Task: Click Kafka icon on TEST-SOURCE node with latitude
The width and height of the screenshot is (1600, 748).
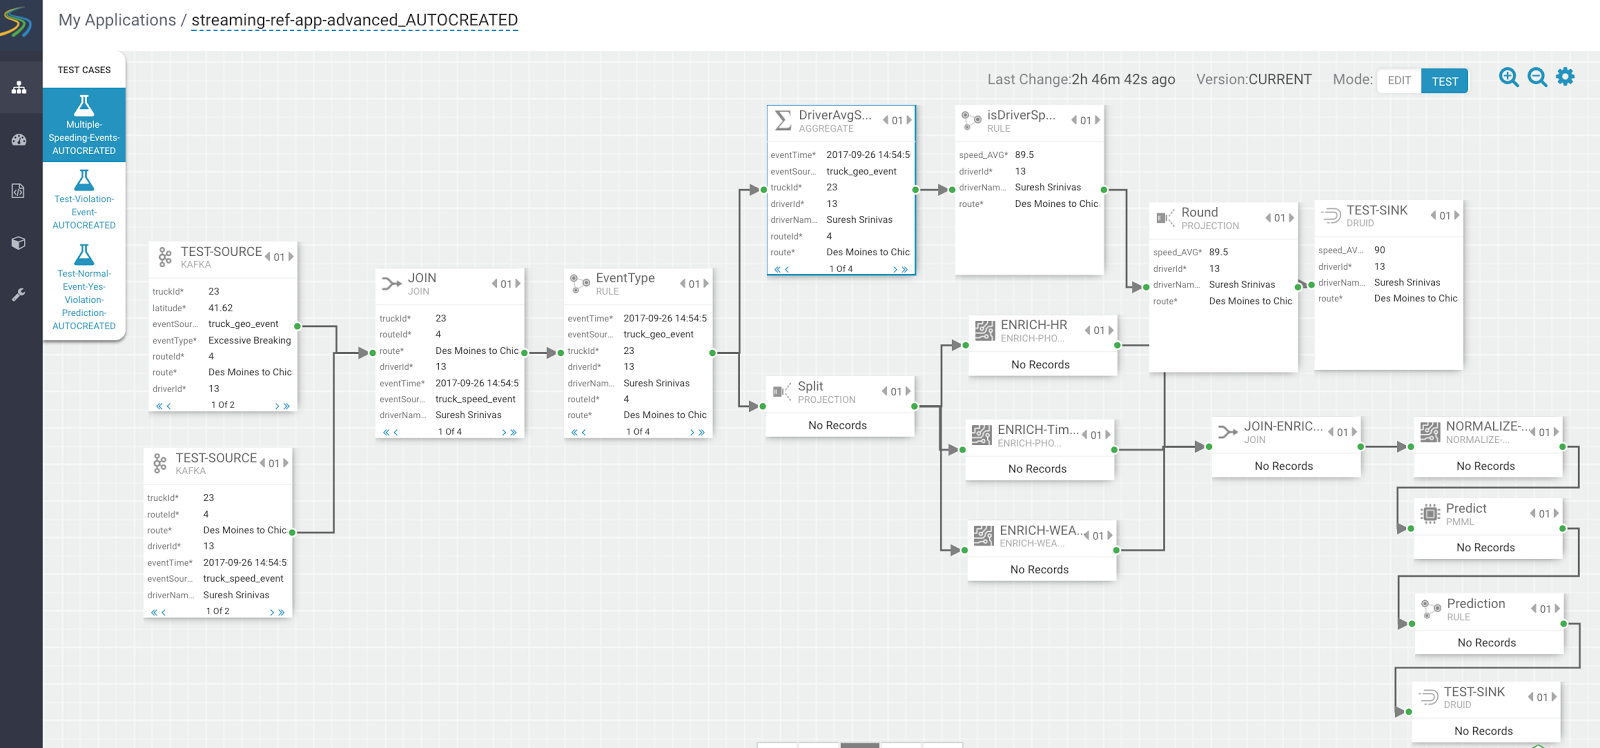Action: (x=165, y=257)
